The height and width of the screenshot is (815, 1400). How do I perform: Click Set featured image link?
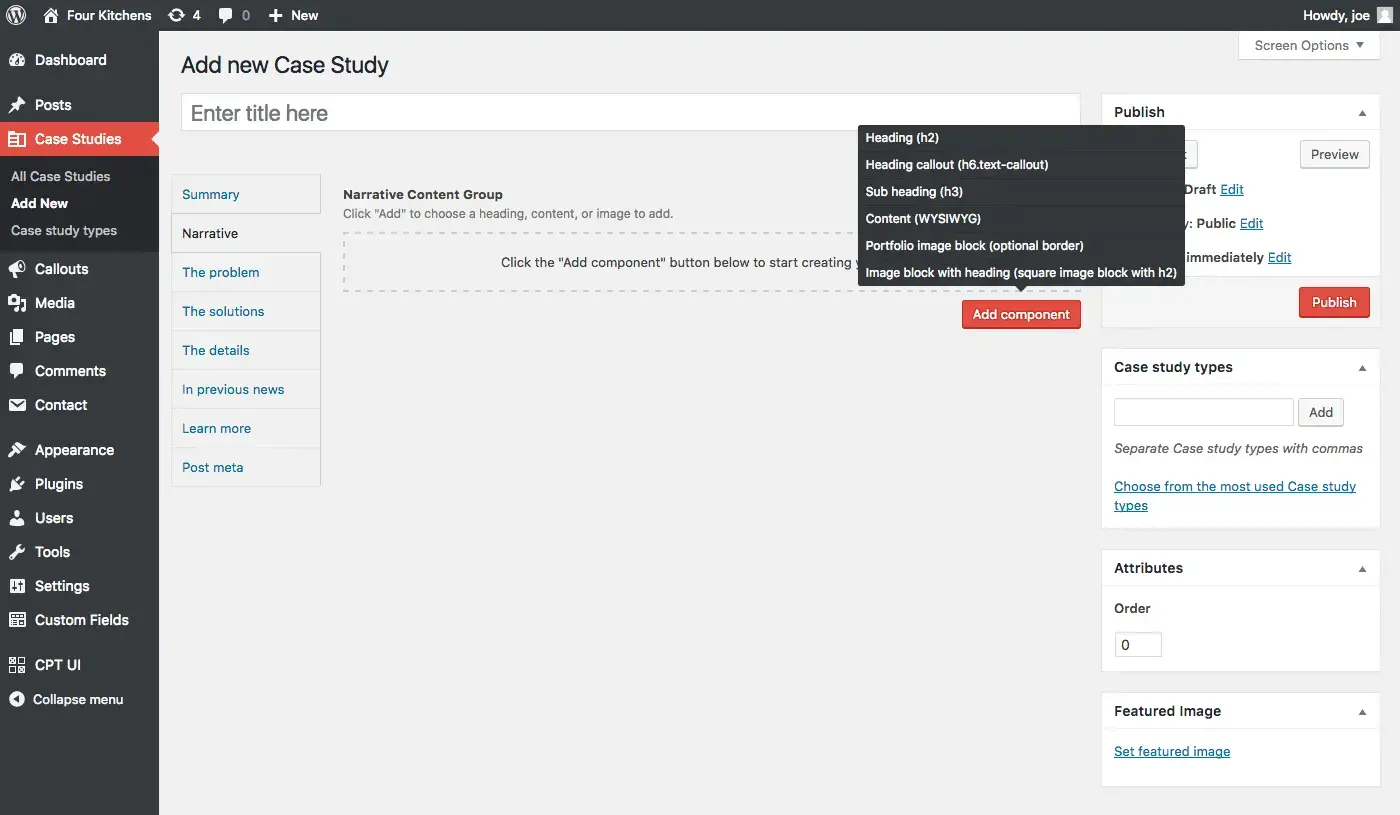coord(1172,751)
